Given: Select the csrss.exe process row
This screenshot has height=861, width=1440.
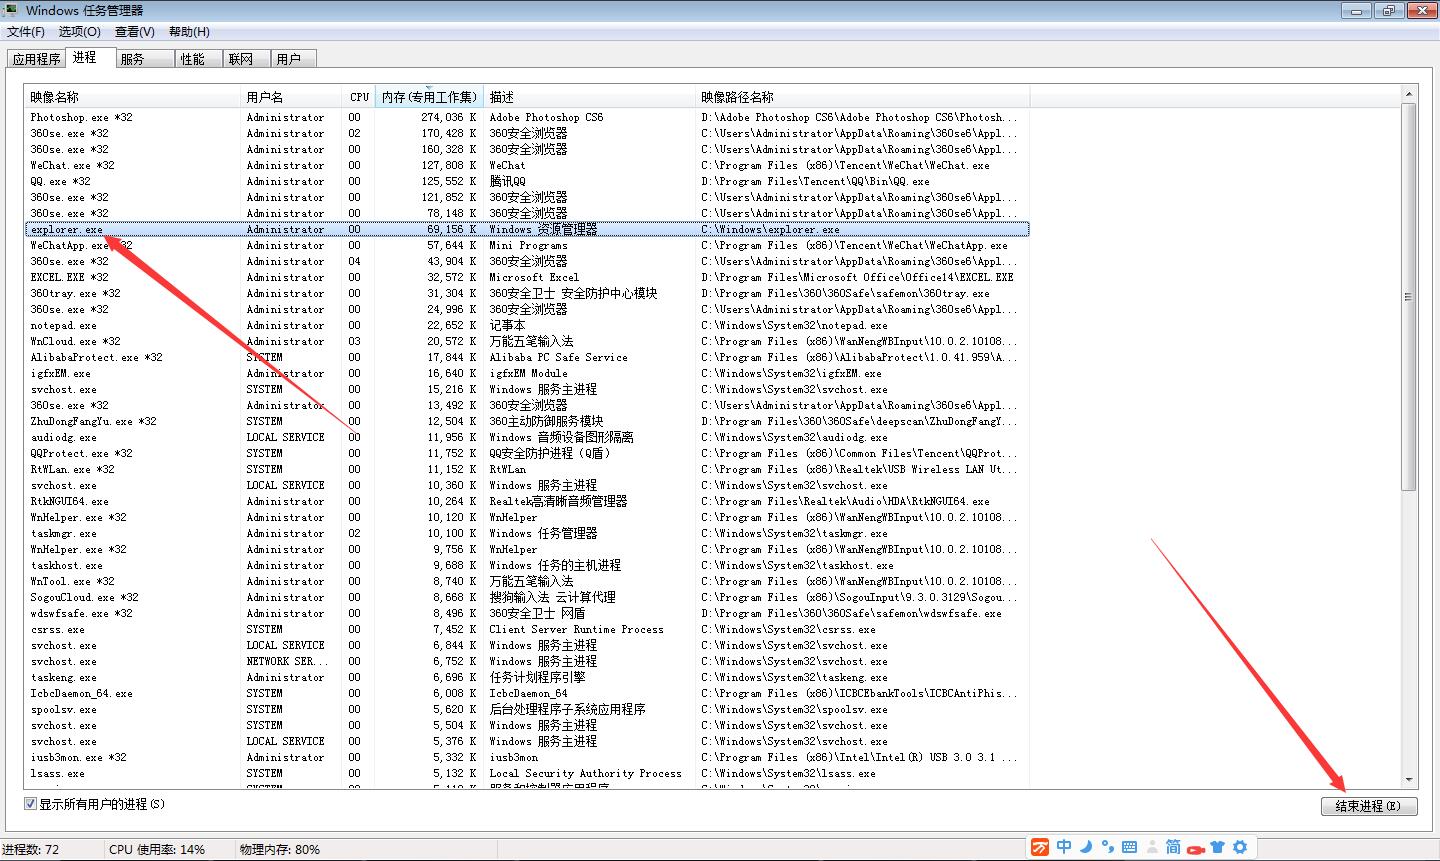Looking at the screenshot, I should (527, 629).
